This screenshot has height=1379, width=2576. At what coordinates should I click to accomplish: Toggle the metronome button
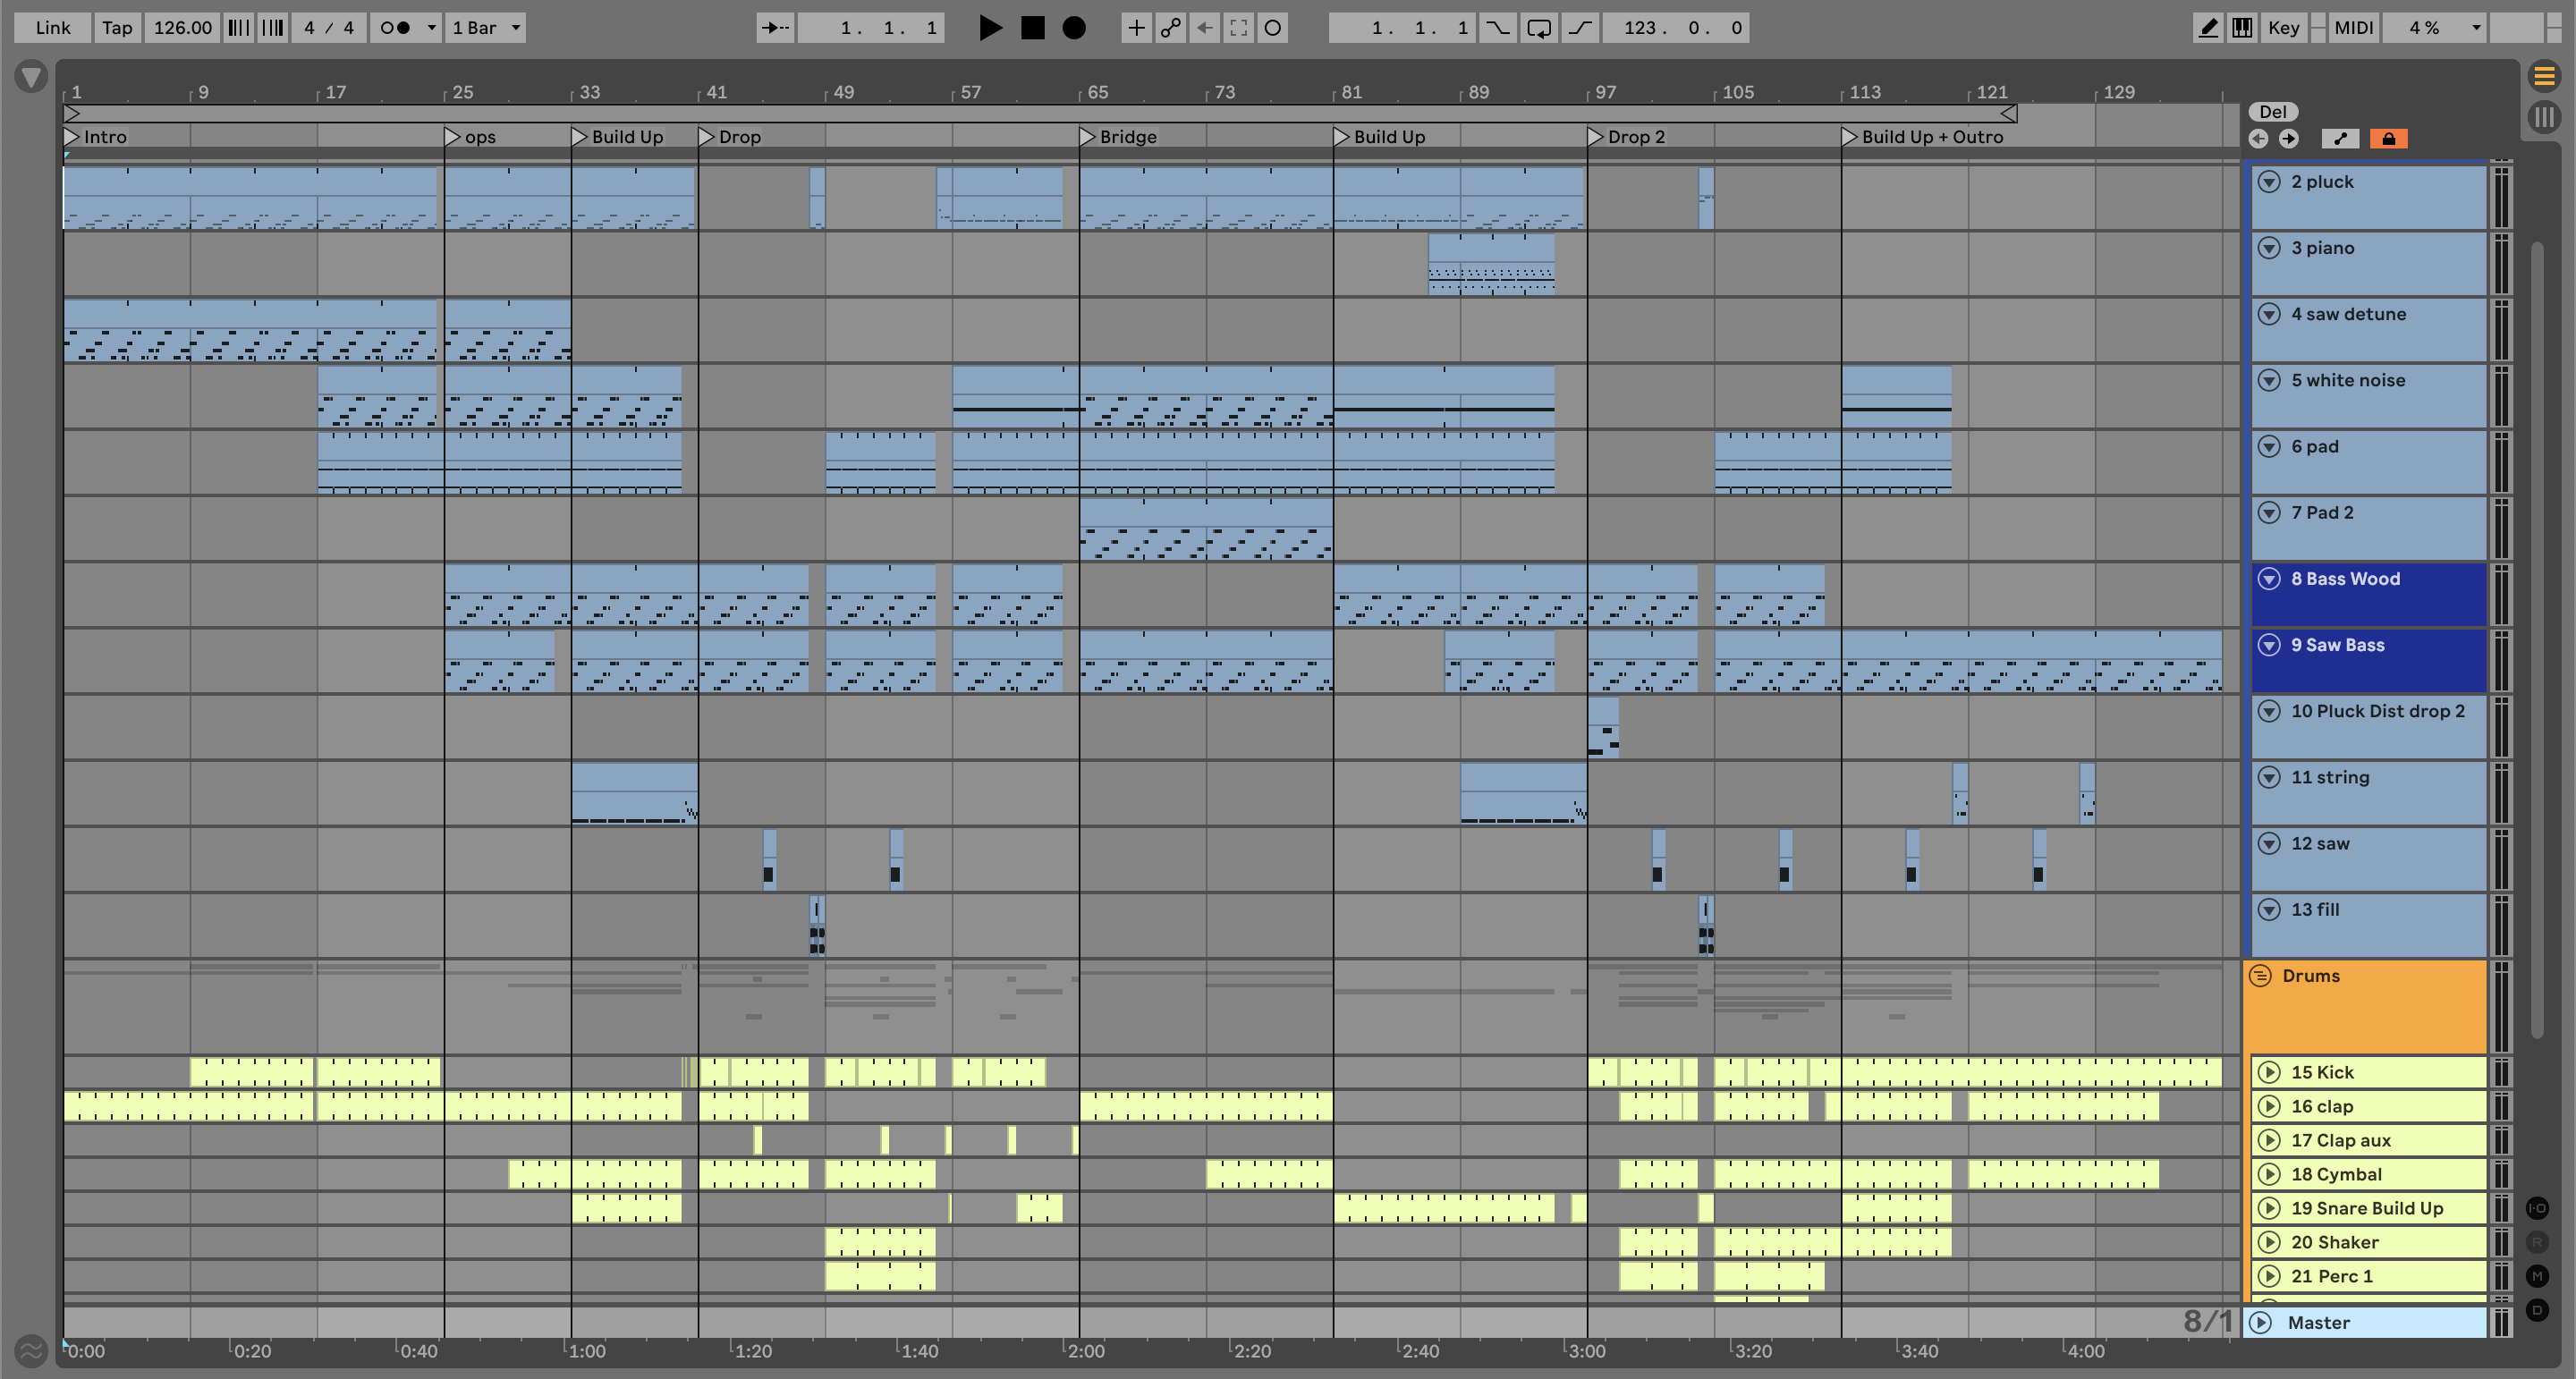(x=396, y=28)
